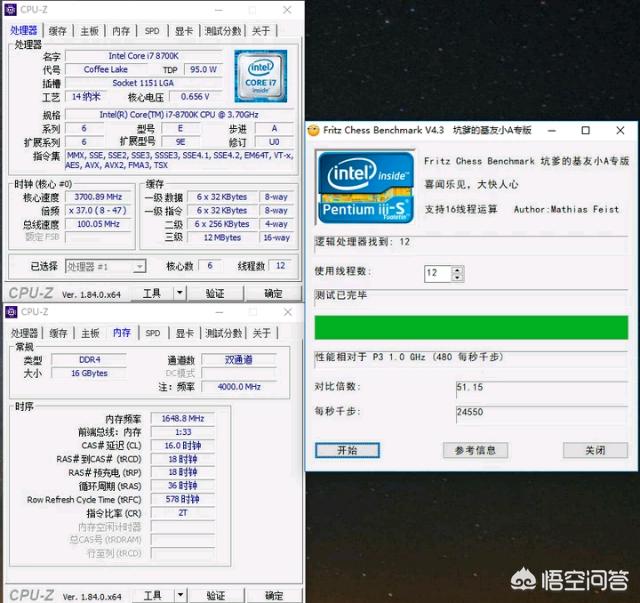Start the benchmark with 开始 button

(x=347, y=450)
